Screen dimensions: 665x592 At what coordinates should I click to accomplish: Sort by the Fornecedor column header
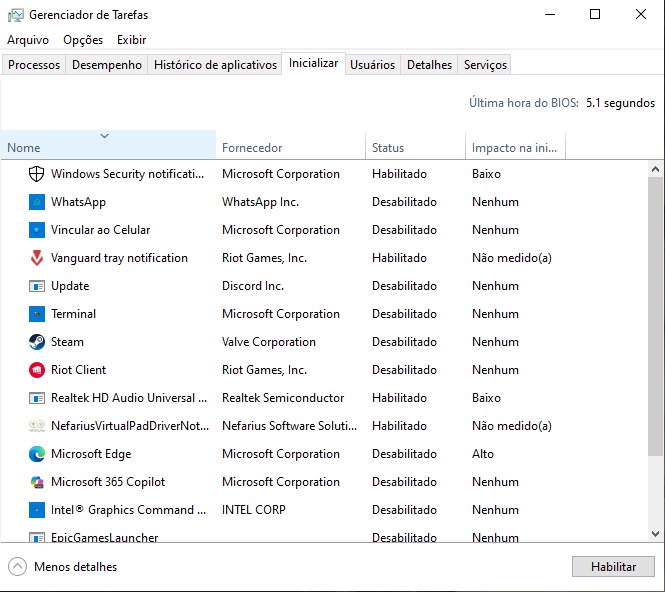(291, 145)
